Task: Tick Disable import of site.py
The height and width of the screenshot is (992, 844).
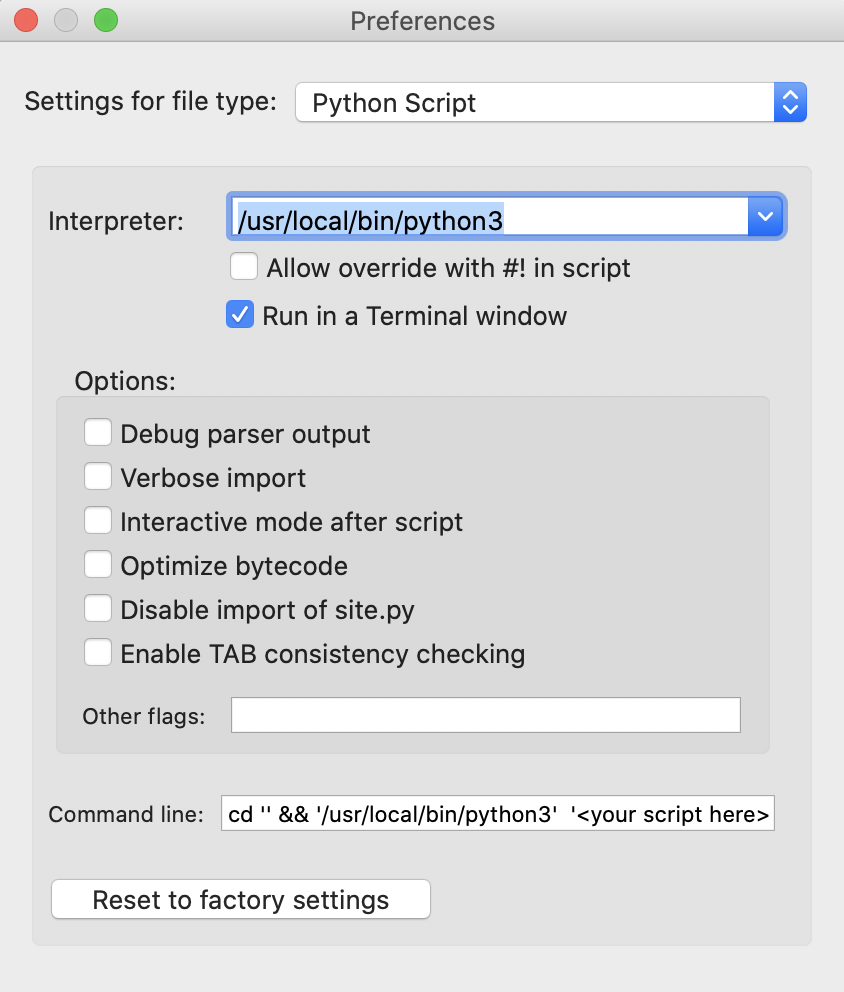Action: 98,609
